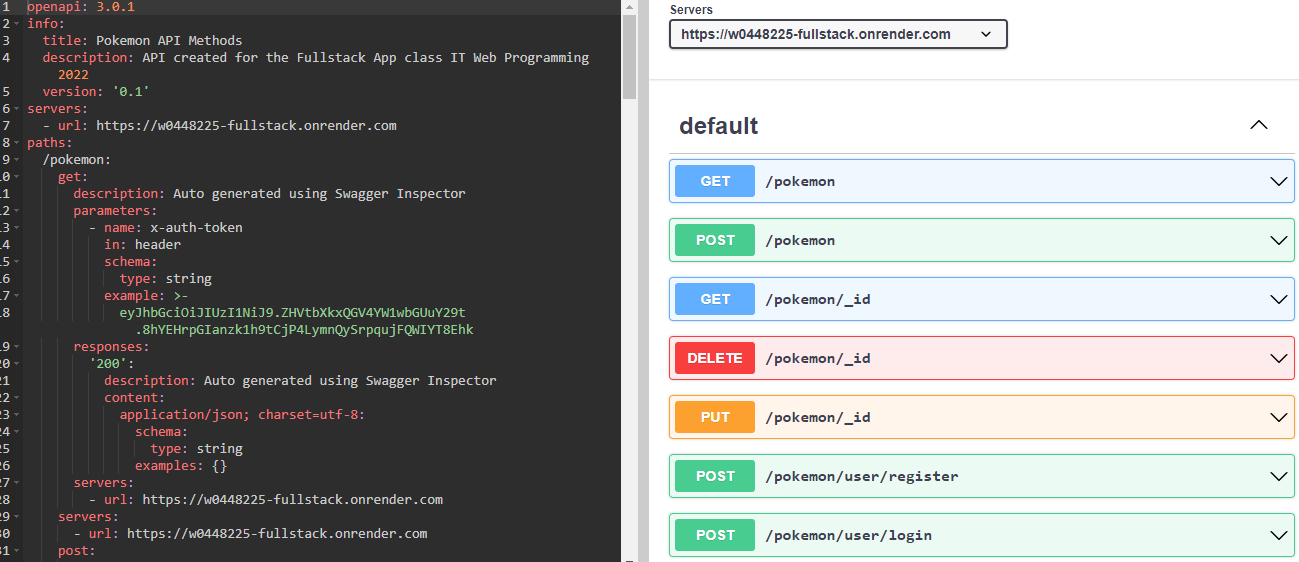Expand GET /pokemon operation chevron
The height and width of the screenshot is (562, 1299).
point(1278,182)
